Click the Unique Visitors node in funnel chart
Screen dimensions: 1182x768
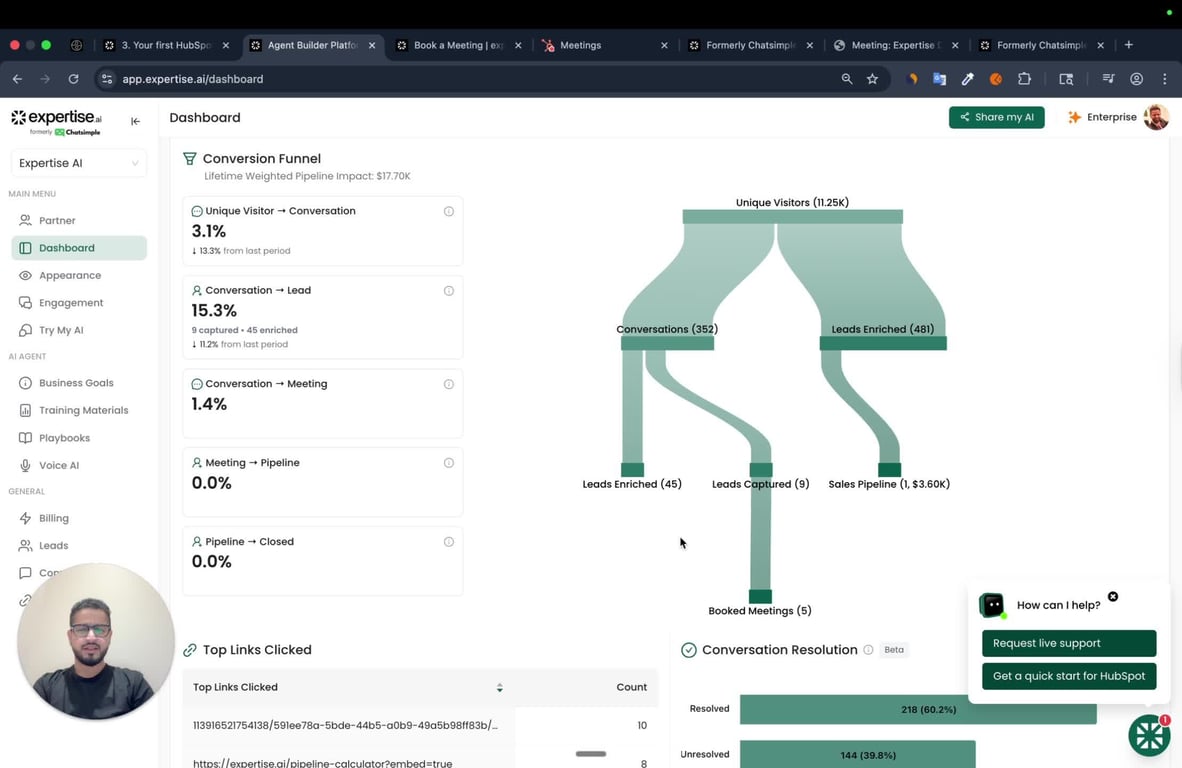(792, 216)
